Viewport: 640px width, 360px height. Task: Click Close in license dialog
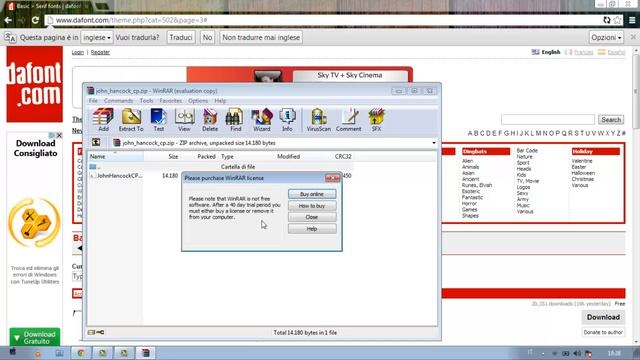(x=312, y=217)
